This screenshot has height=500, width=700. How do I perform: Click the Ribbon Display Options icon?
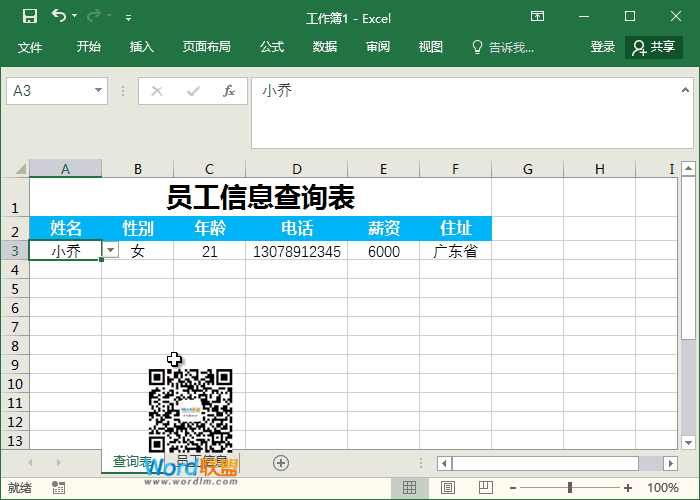tap(537, 17)
